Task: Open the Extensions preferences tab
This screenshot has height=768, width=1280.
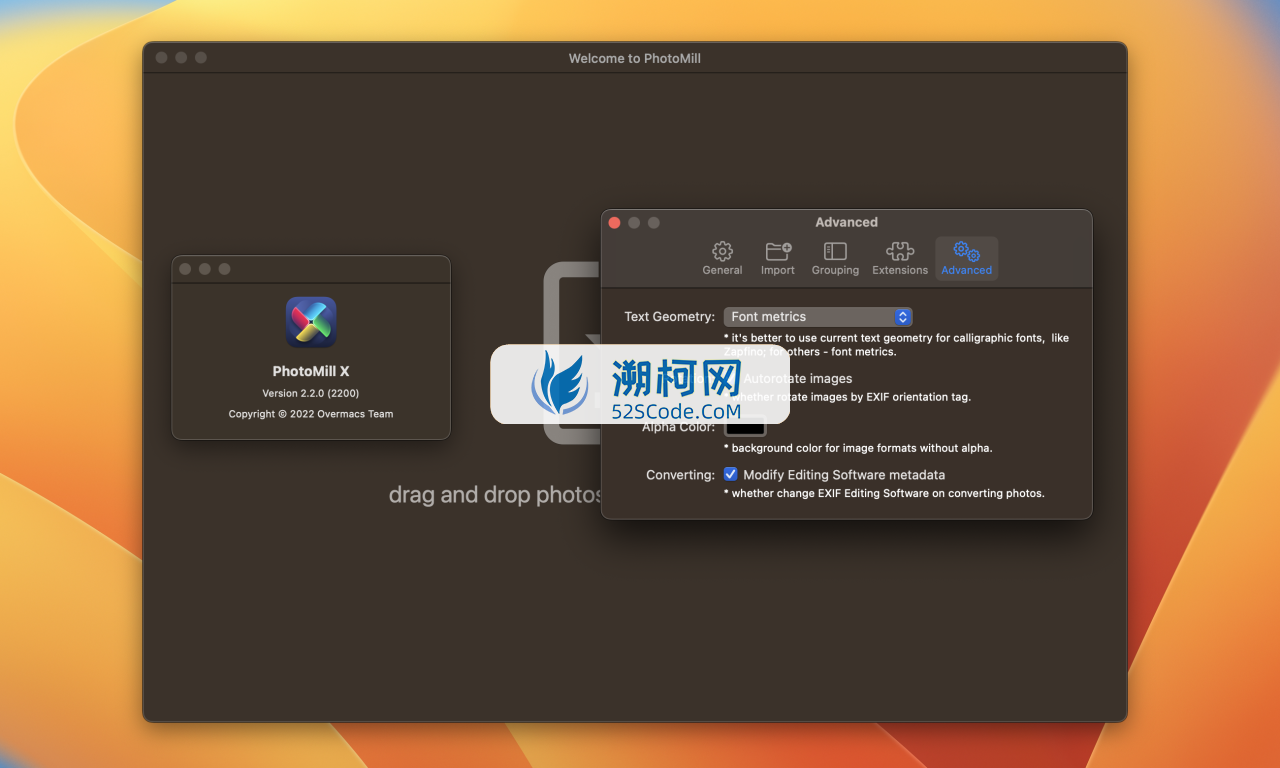Action: click(x=900, y=258)
